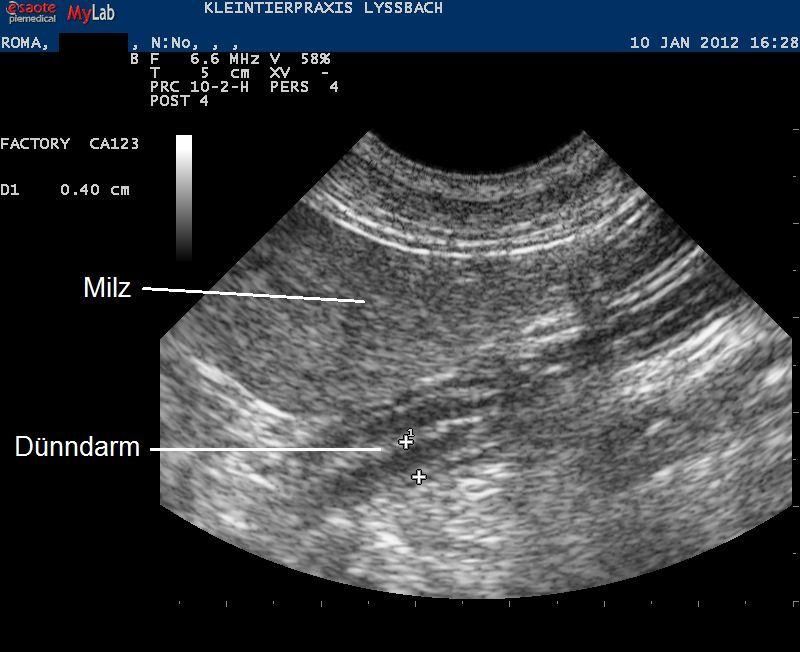Click the POST 4 postprocessing setting
Viewport: 800px width, 652px height.
point(179,101)
